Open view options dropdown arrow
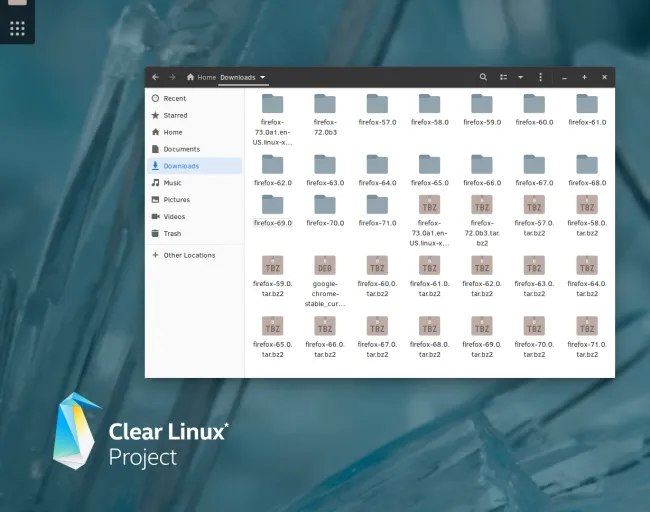650x512 pixels. click(x=520, y=77)
